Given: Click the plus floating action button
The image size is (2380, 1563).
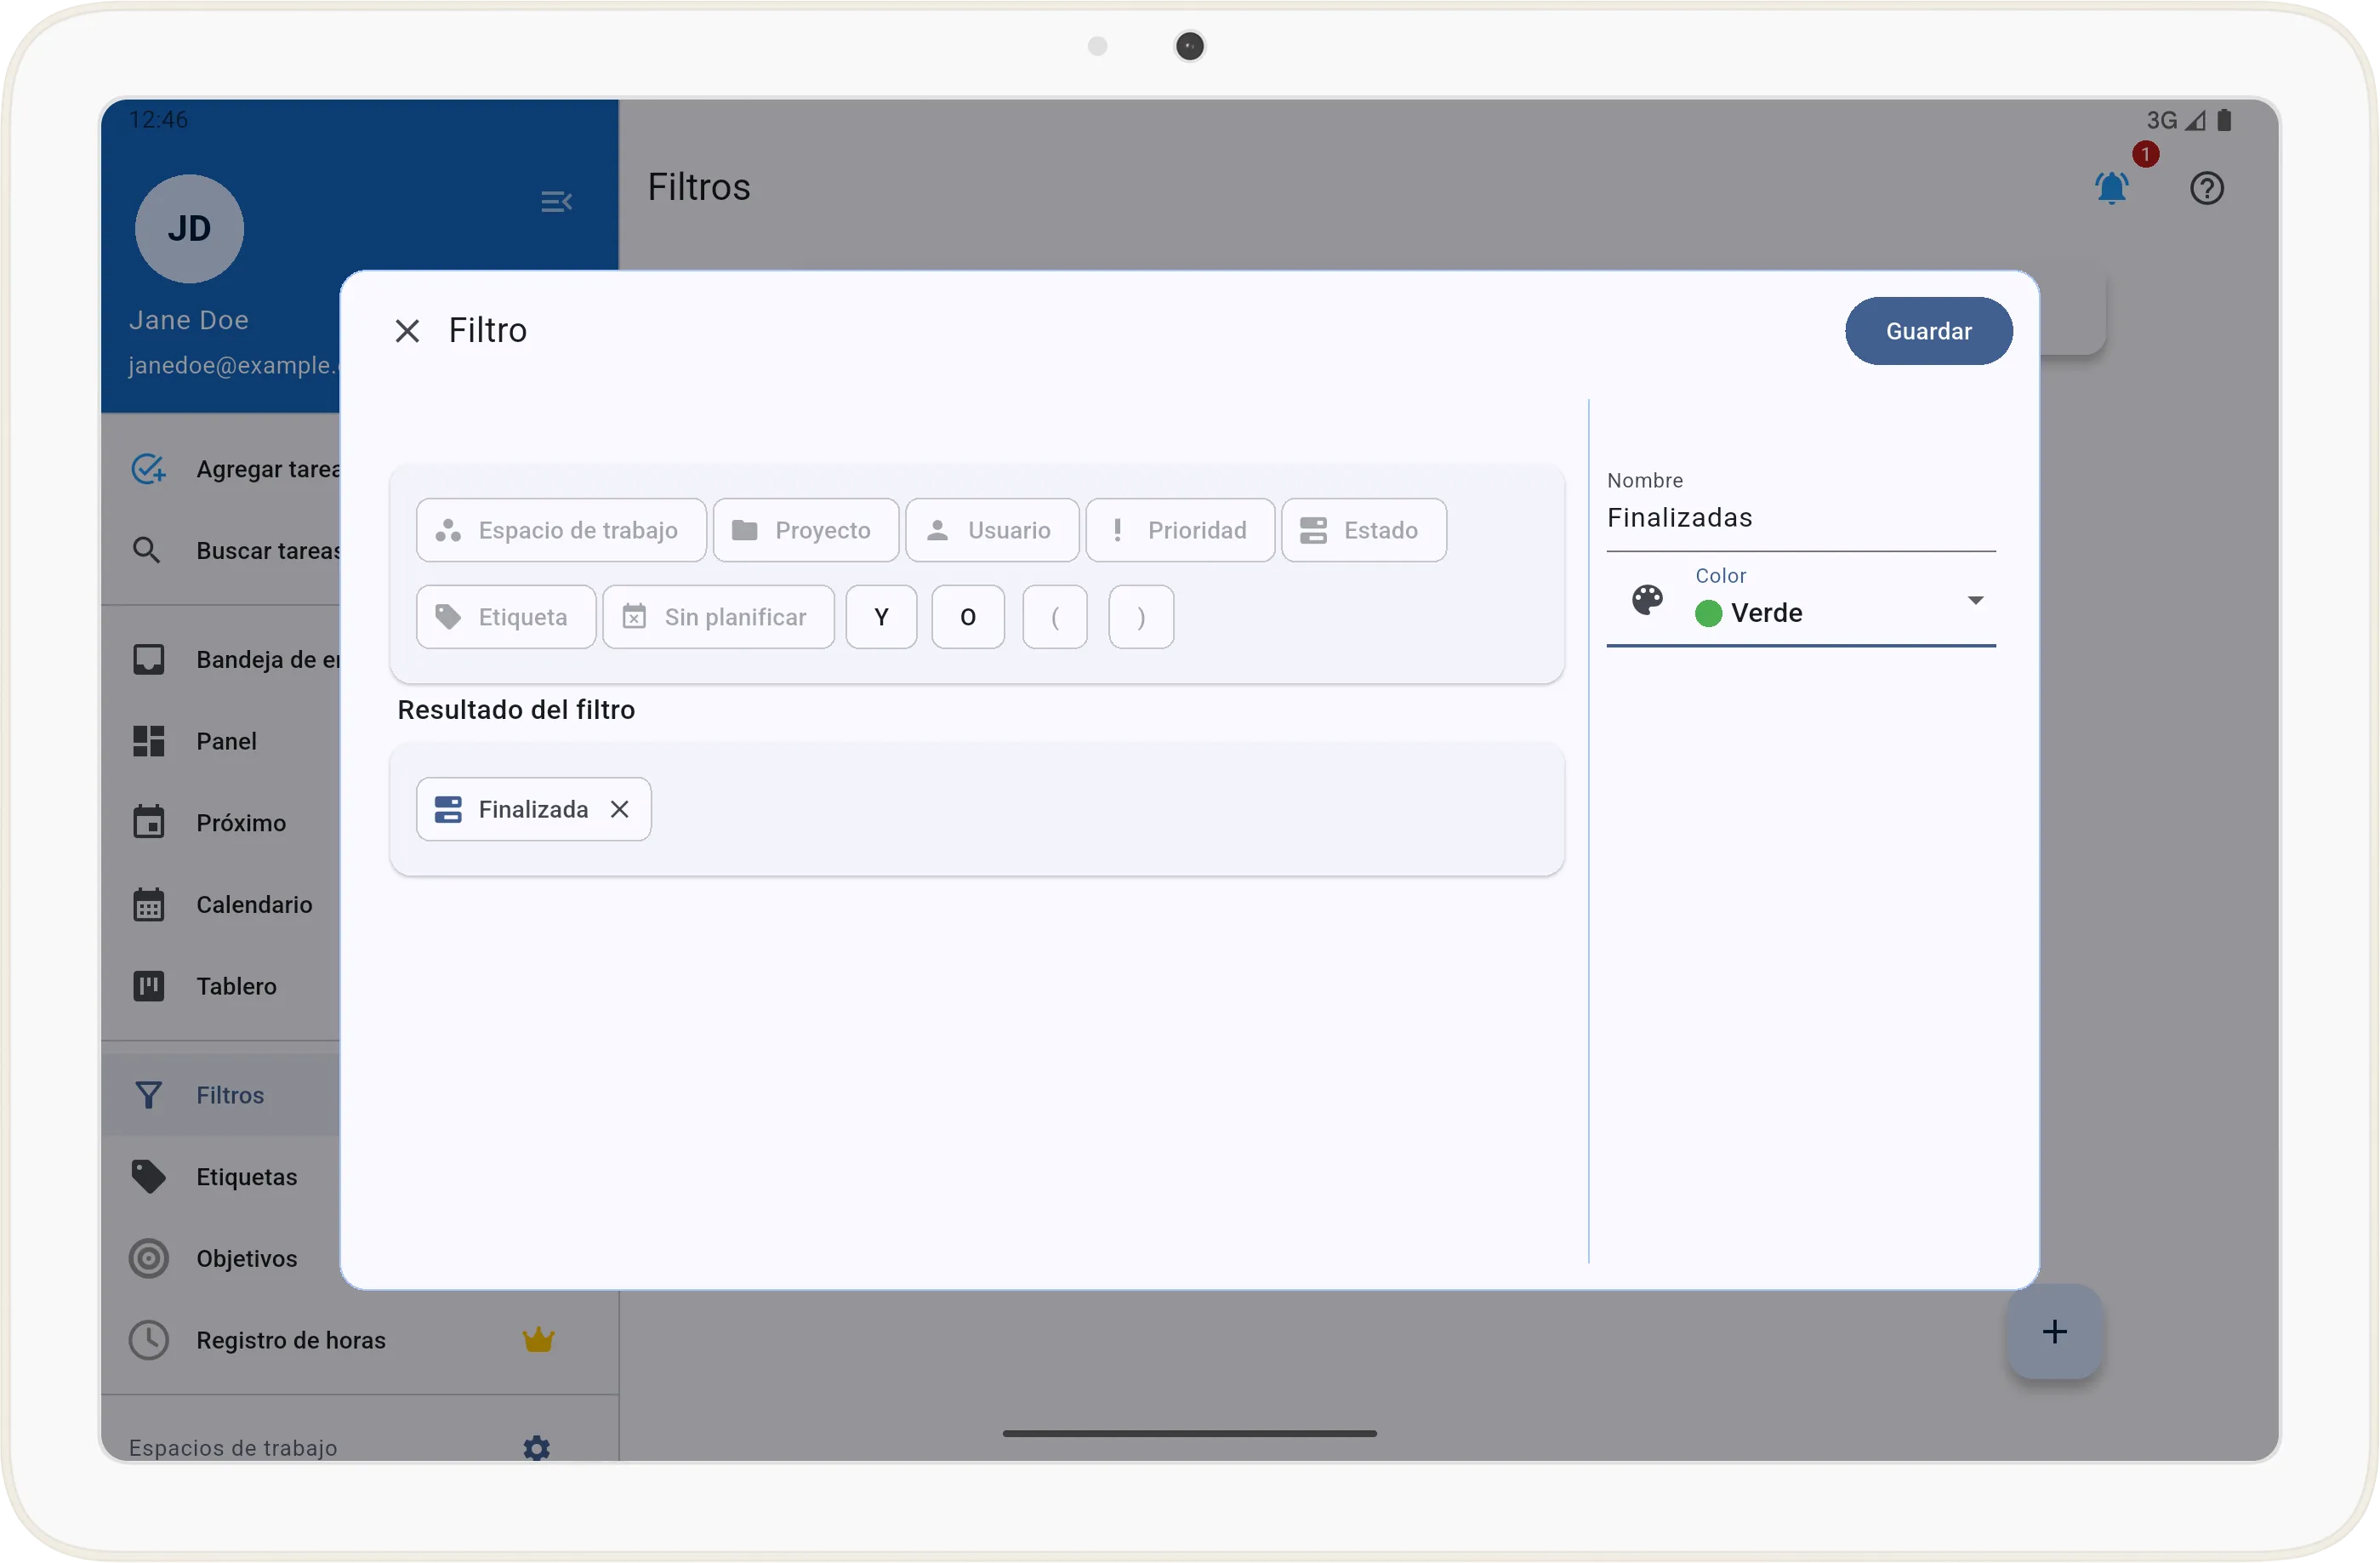Looking at the screenshot, I should click(x=2054, y=1332).
